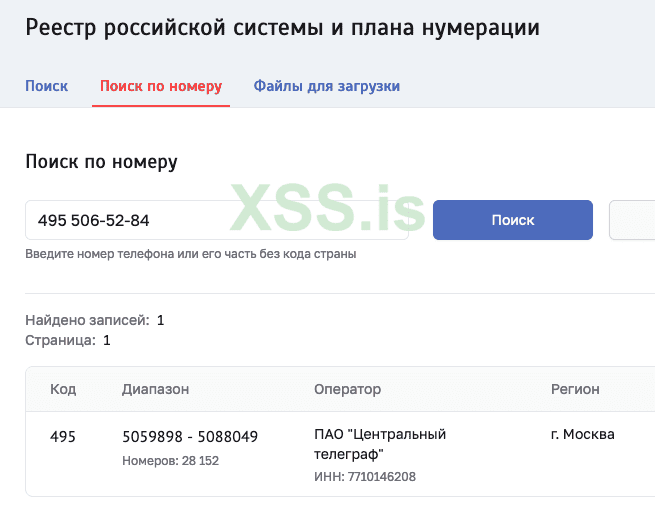Image resolution: width=655 pixels, height=506 pixels.
Task: Click the Найдено записей counter
Action: [x=94, y=320]
